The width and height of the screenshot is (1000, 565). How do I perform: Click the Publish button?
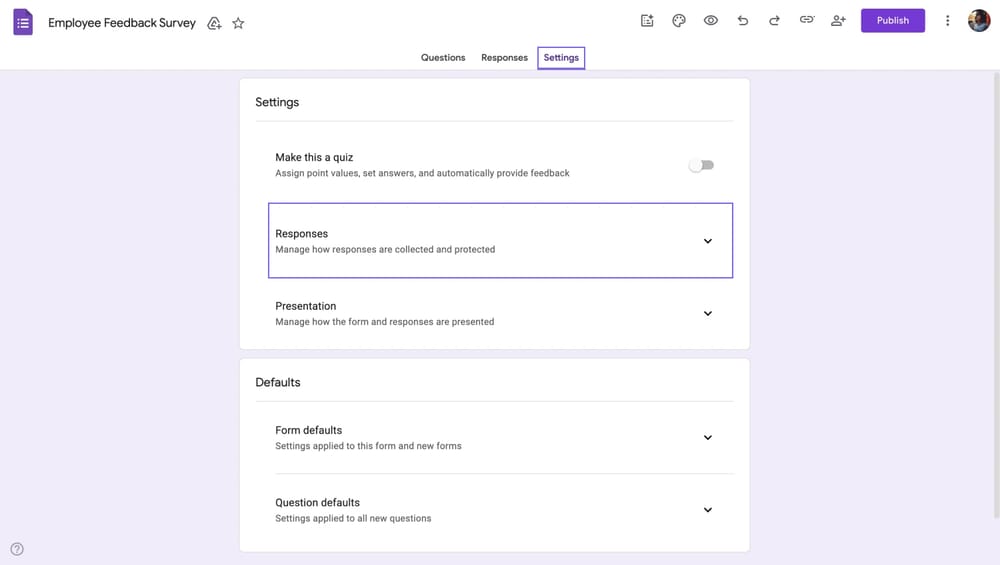point(892,20)
